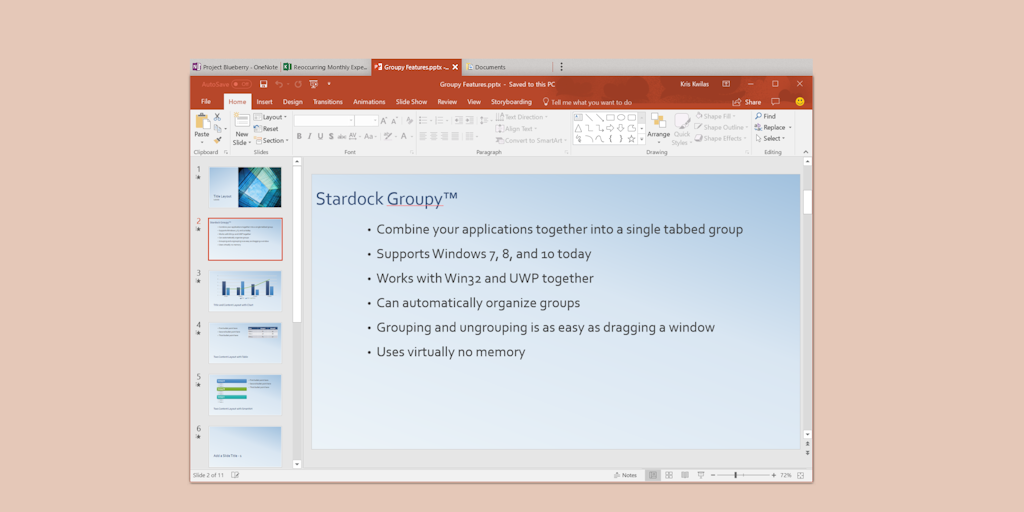Click the smiley feedback icon
The image size is (1024, 512).
click(800, 102)
